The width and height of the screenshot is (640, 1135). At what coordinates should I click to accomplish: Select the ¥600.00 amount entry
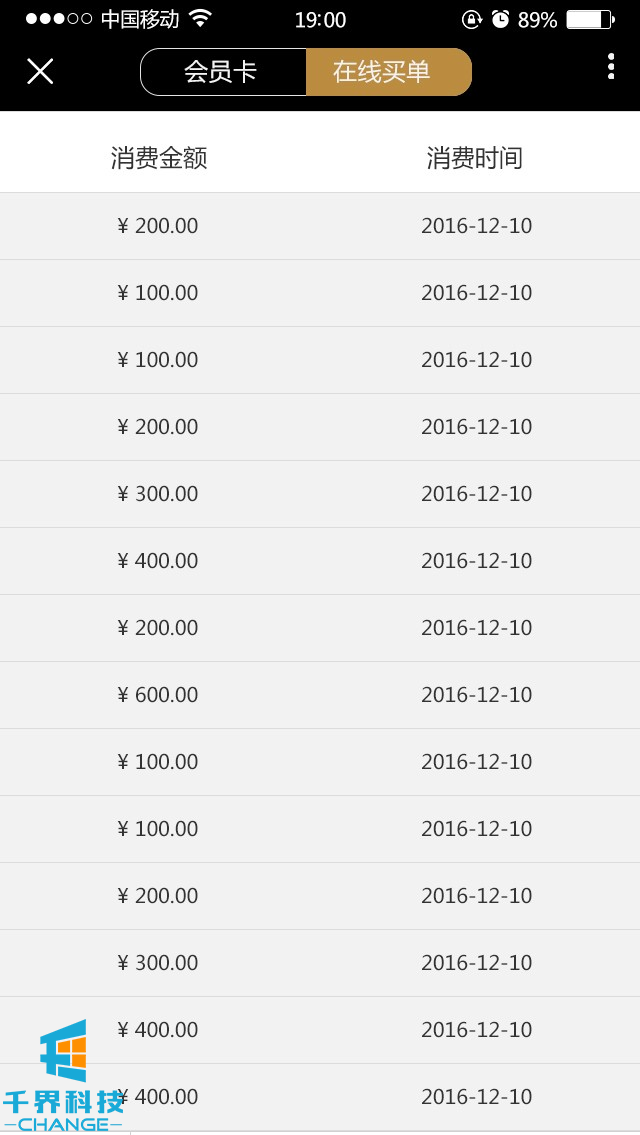158,695
